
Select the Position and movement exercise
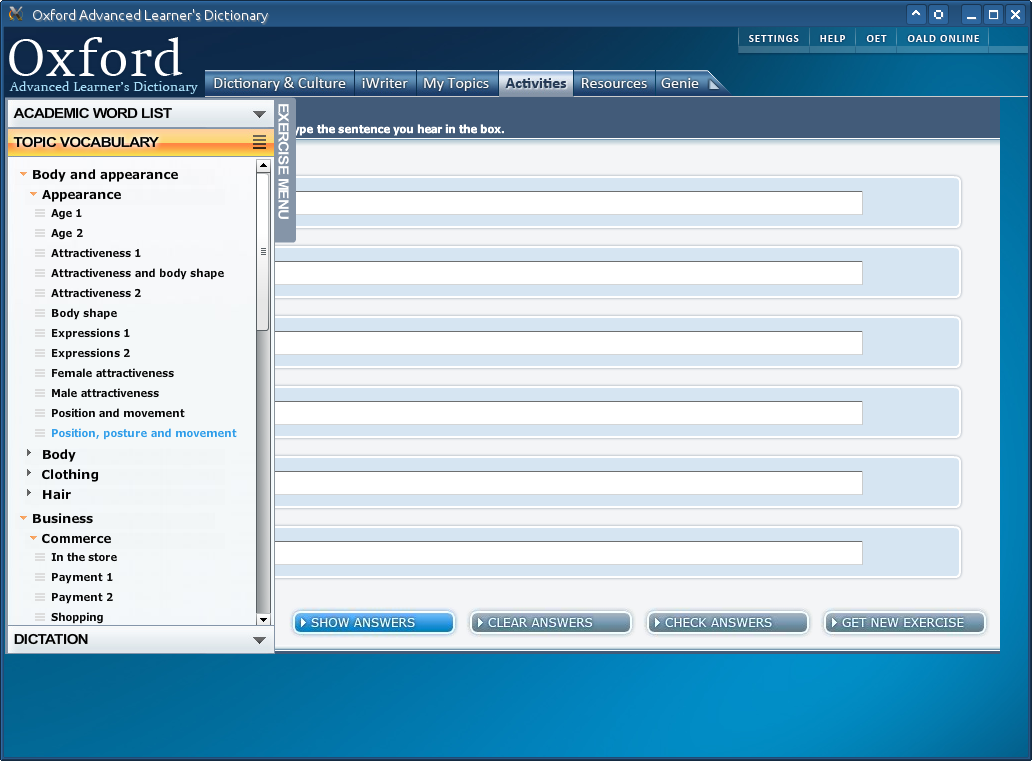118,413
